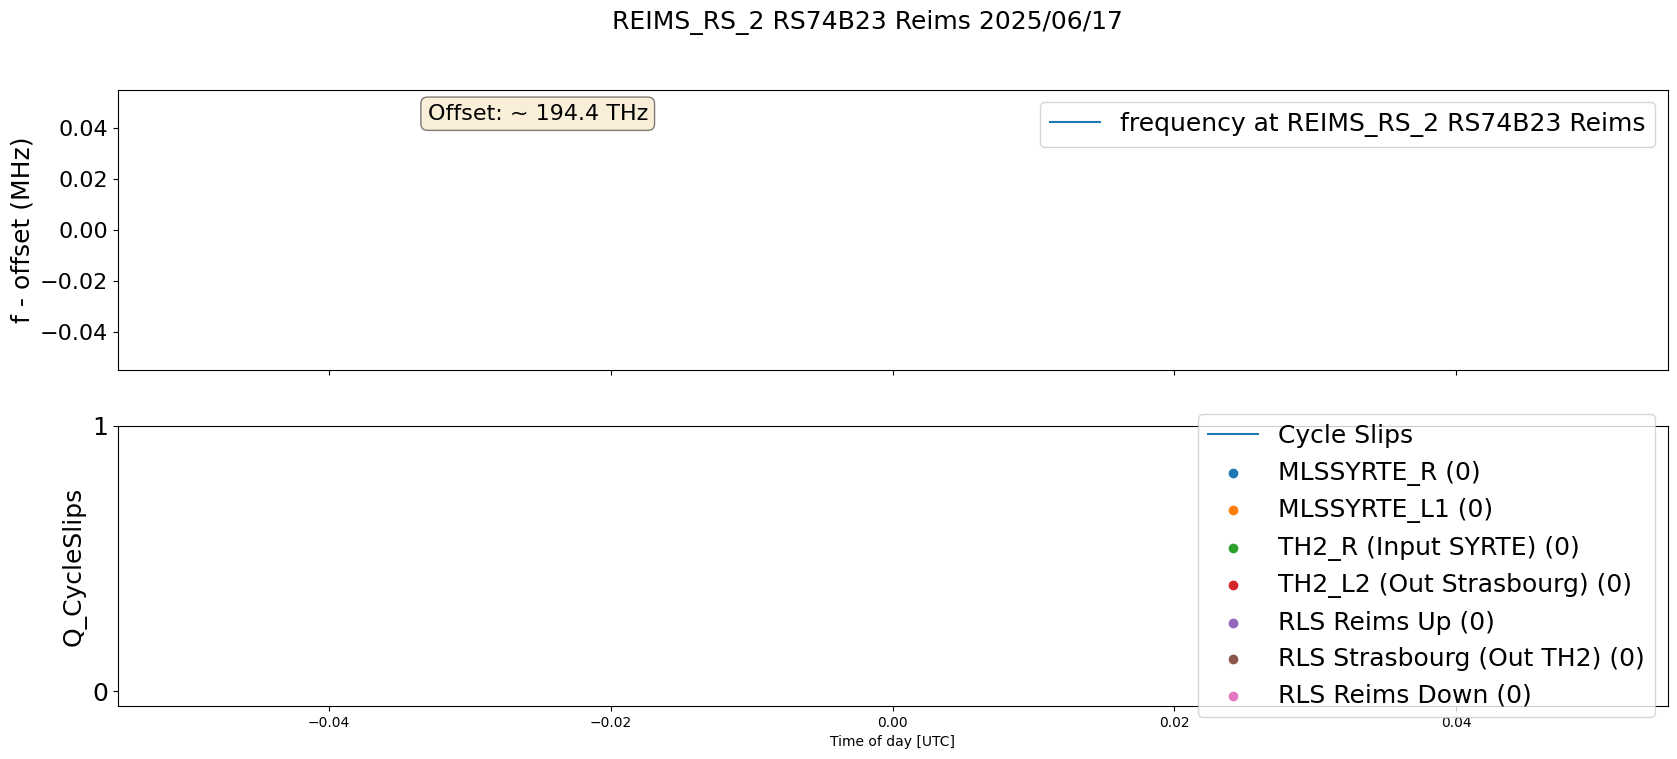Viewport: 1677px width, 759px height.
Task: Click the −0.02 tick label on upper y-axis
Action: point(75,281)
